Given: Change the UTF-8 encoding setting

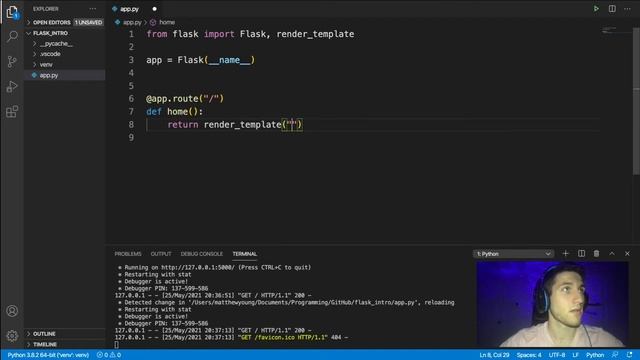Looking at the screenshot, I should click(x=557, y=355).
